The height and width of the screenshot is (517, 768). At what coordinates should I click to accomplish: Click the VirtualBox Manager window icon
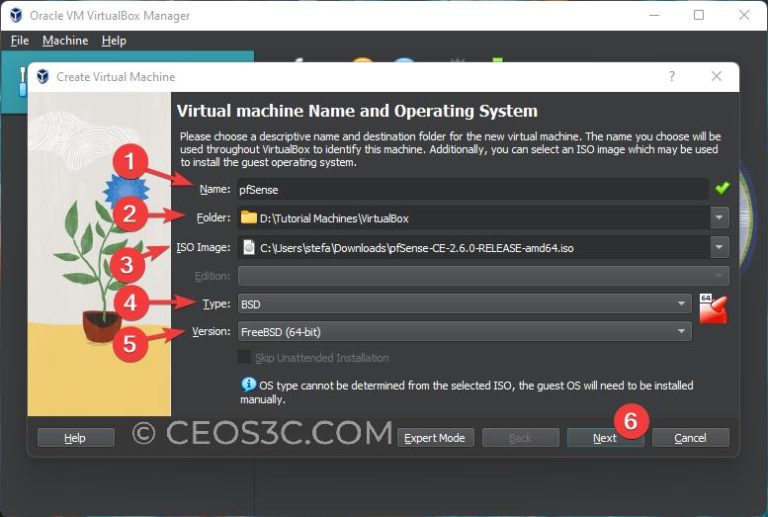(16, 15)
